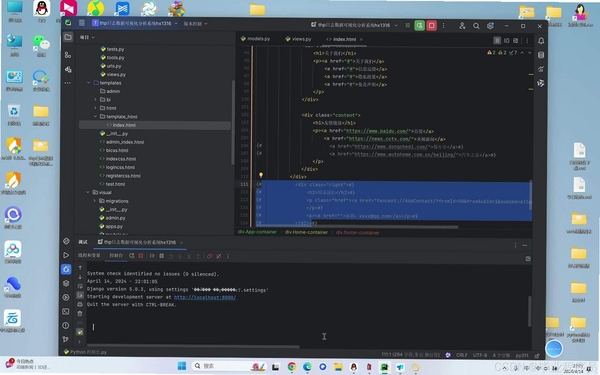The height and width of the screenshot is (375, 600).
Task: Go to next highlighted error arrow
Action: (x=530, y=52)
